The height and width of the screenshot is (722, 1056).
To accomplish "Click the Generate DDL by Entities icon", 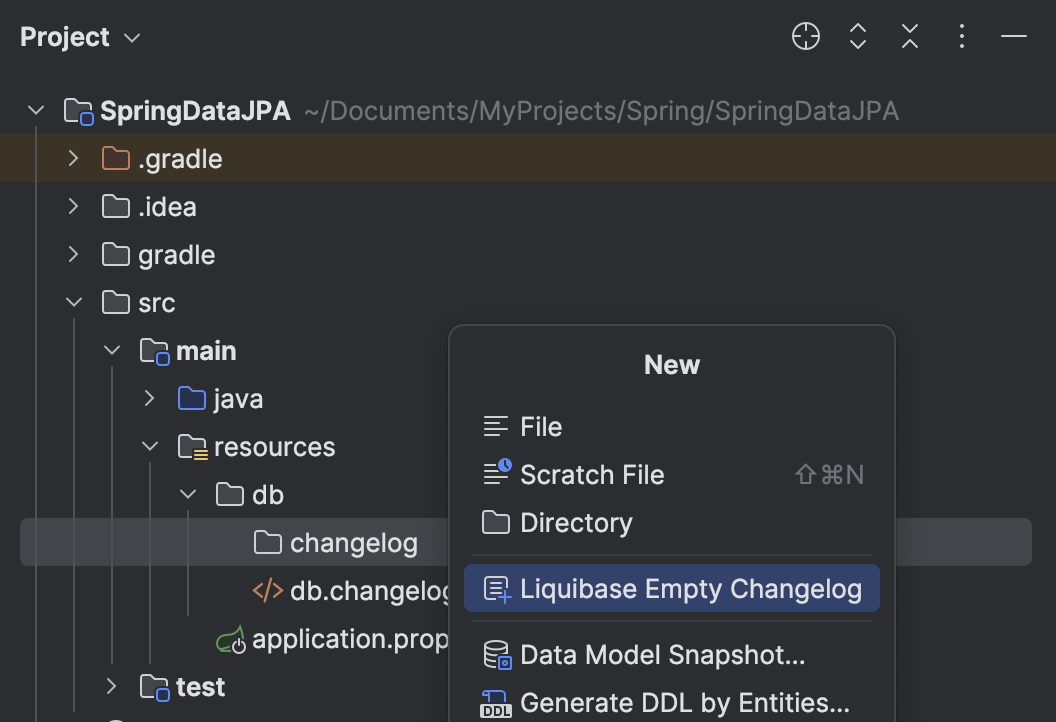I will coord(497,704).
